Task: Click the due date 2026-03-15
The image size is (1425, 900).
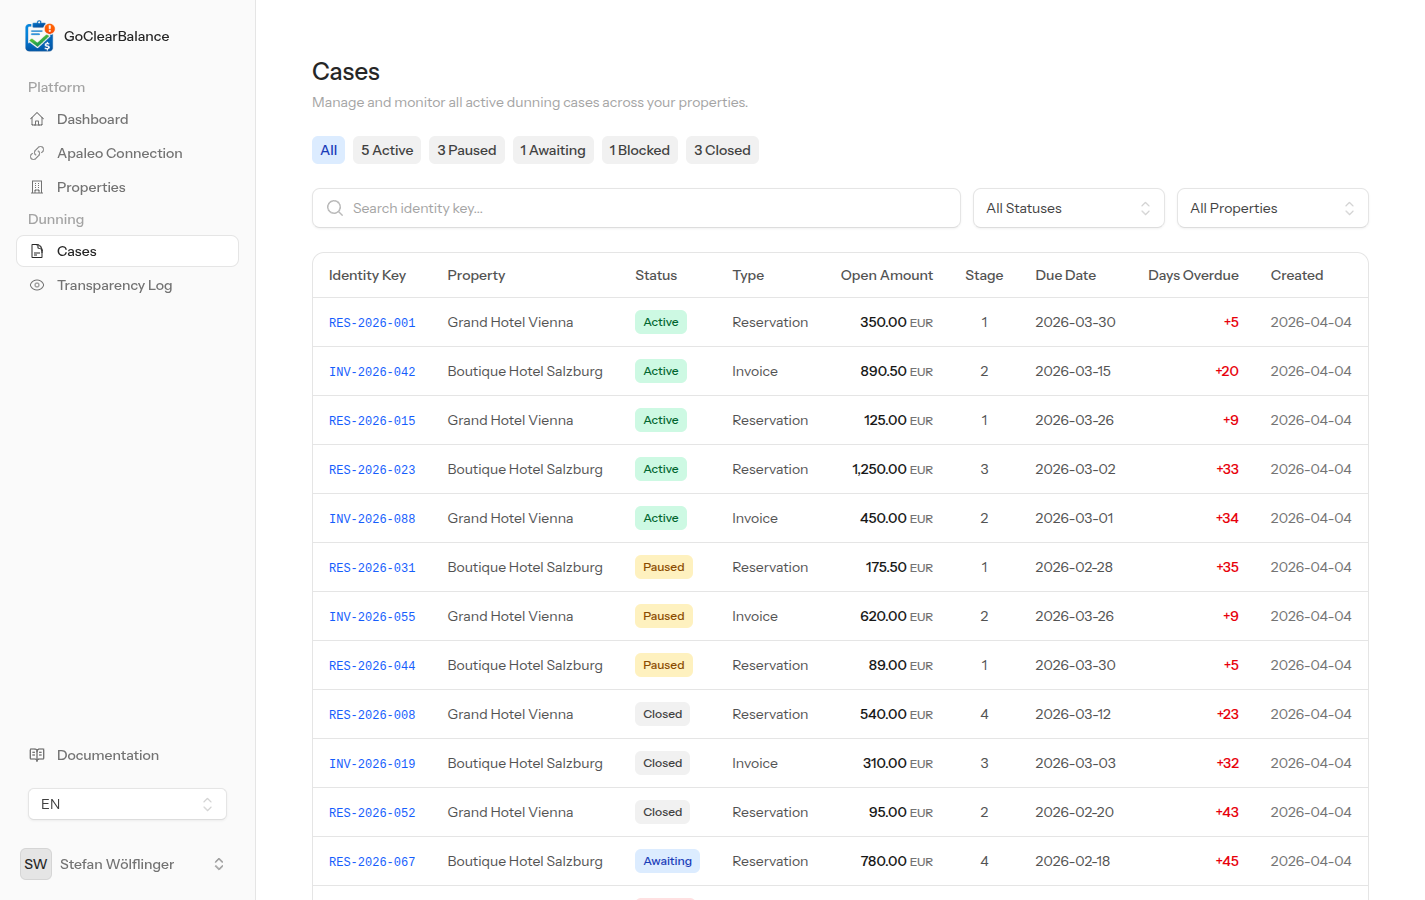Action: coord(1073,371)
